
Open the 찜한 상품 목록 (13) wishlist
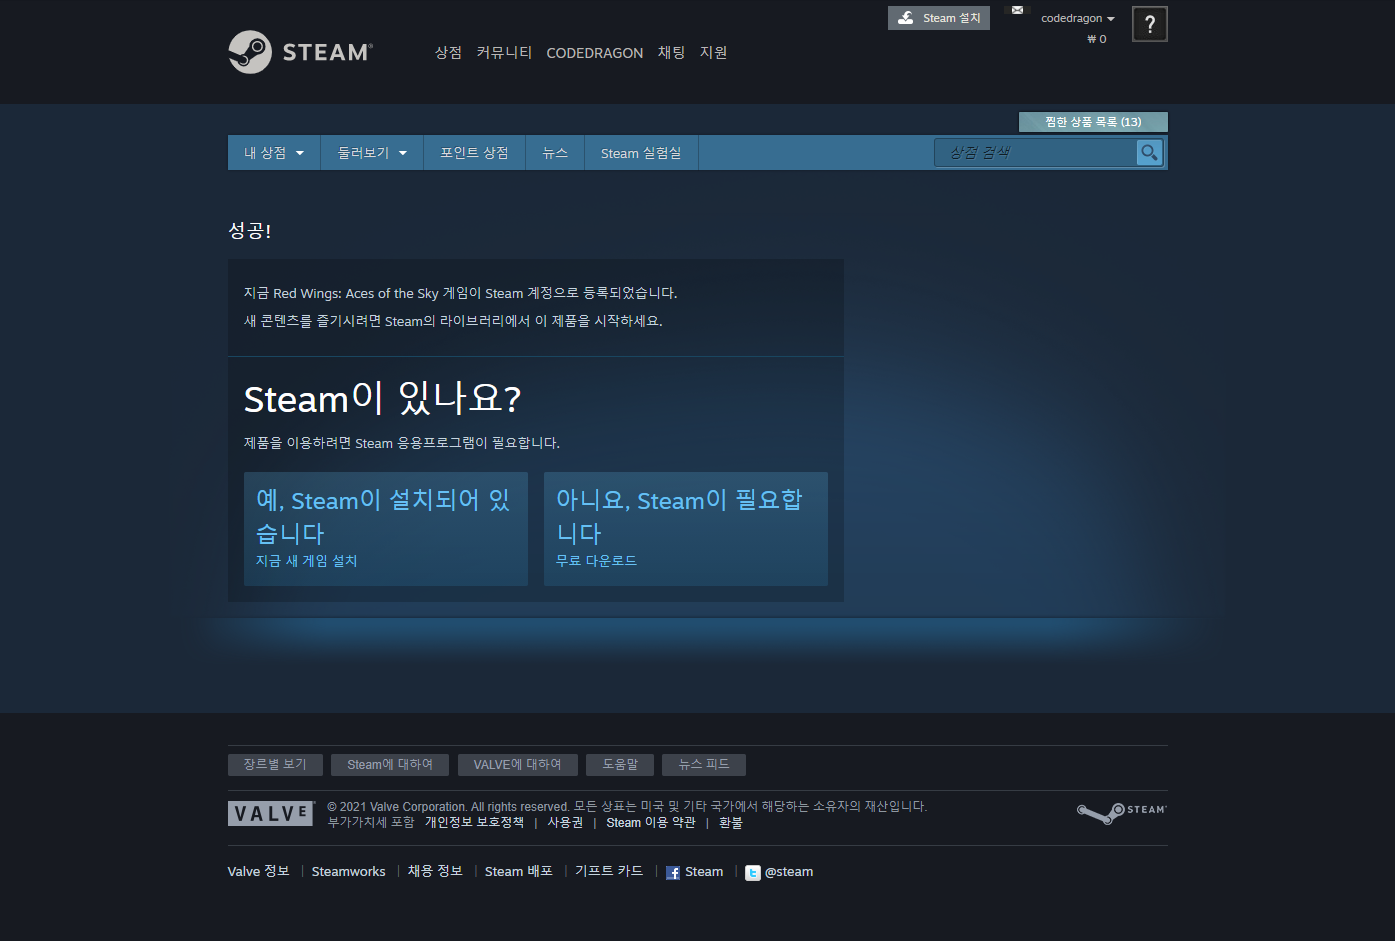pyautogui.click(x=1093, y=122)
